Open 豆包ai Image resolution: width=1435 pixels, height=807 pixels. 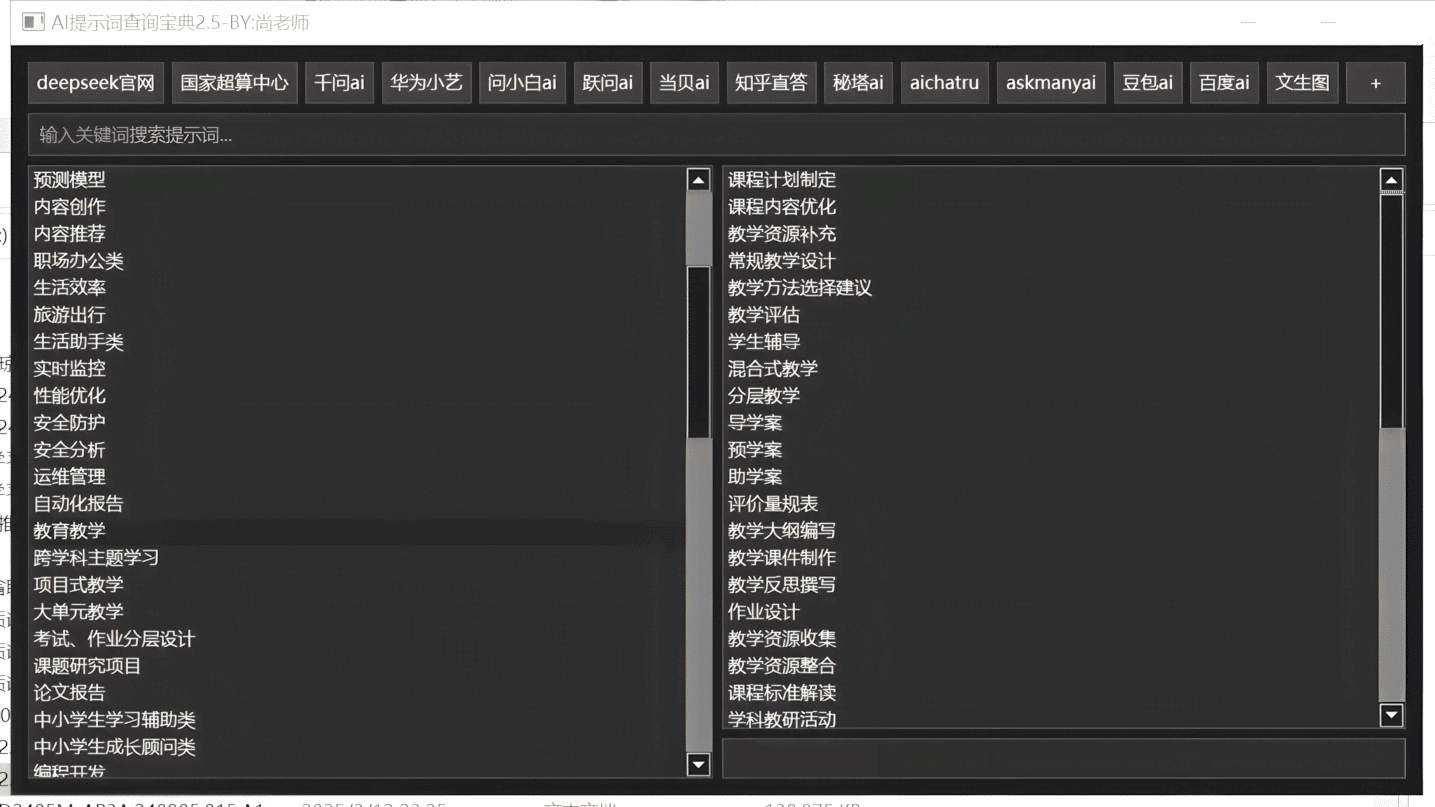point(1148,83)
